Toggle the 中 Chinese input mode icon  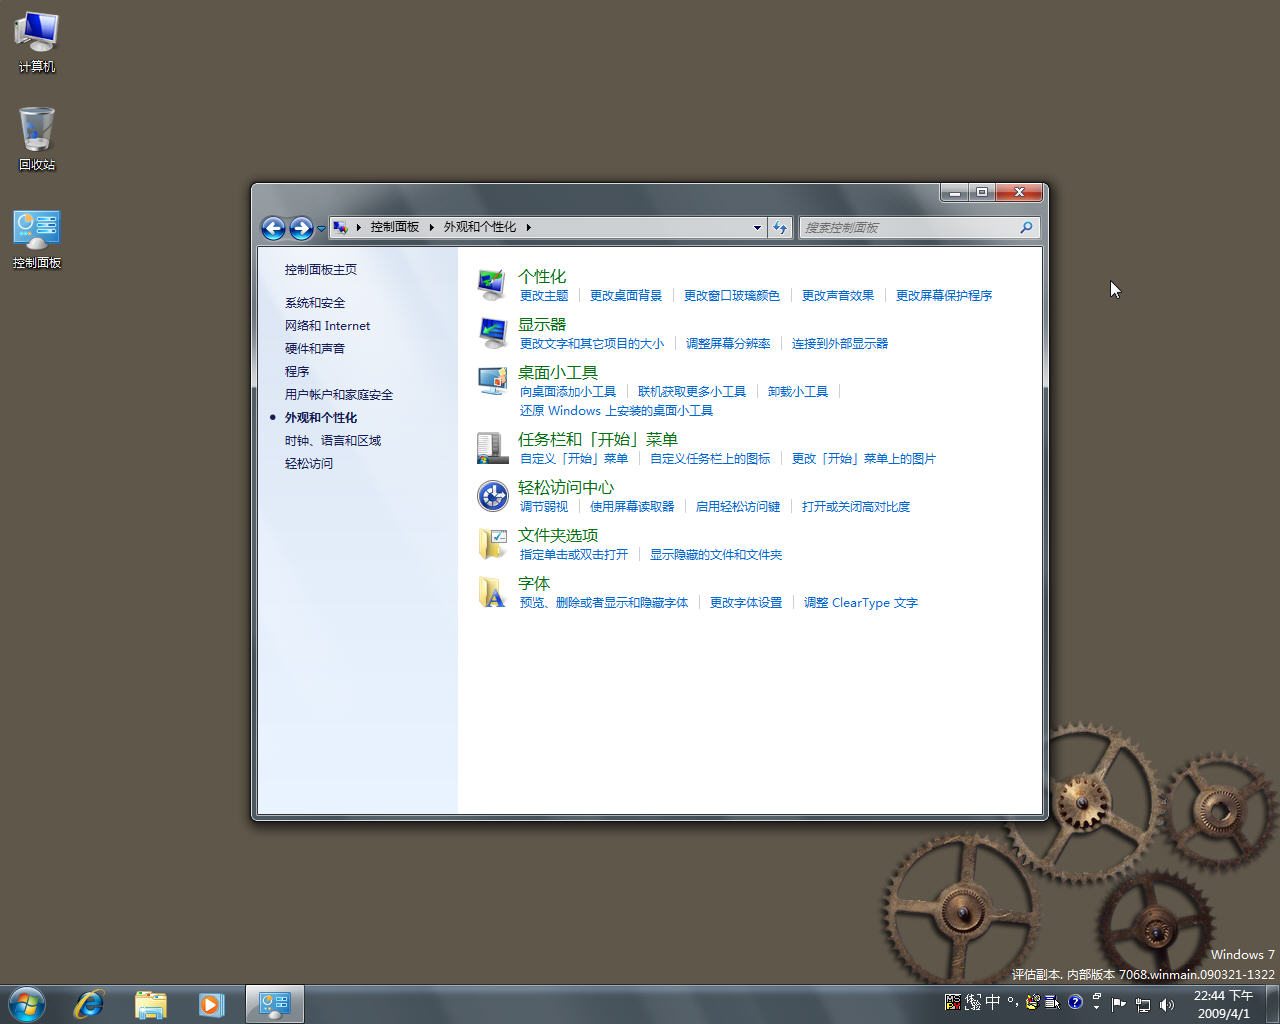pyautogui.click(x=993, y=1002)
